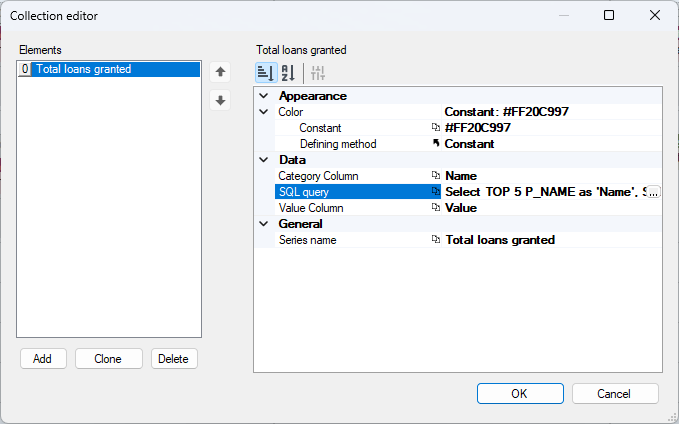Add a new element
The height and width of the screenshot is (424, 679).
click(43, 359)
